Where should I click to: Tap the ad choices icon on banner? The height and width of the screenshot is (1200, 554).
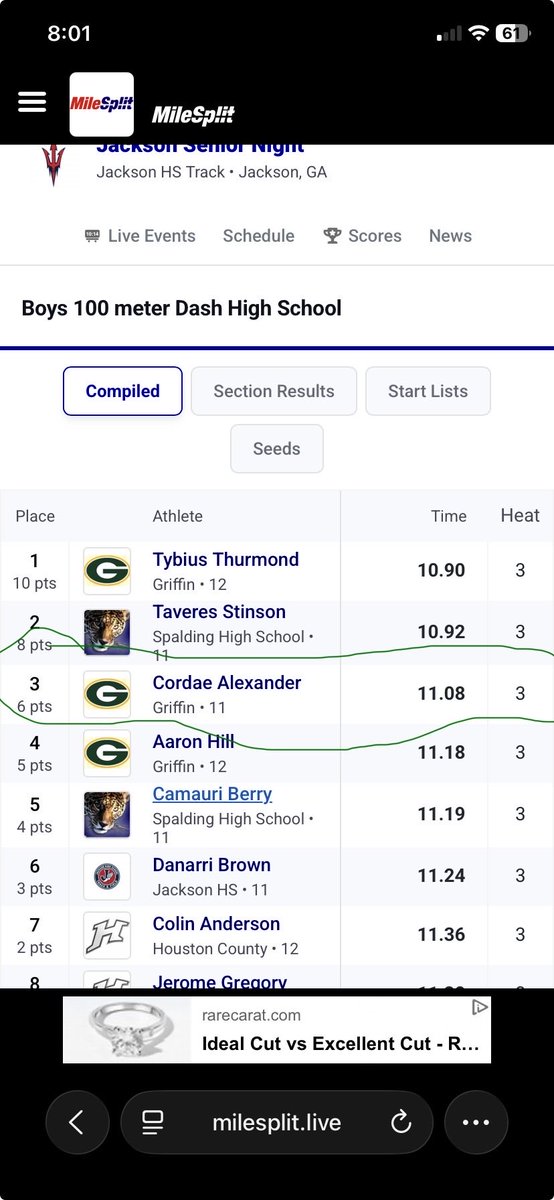(x=480, y=1006)
